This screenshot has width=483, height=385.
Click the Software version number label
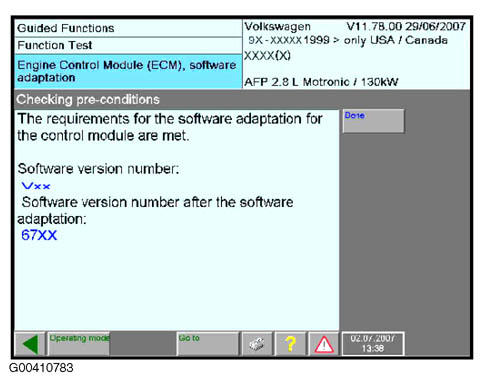98,169
